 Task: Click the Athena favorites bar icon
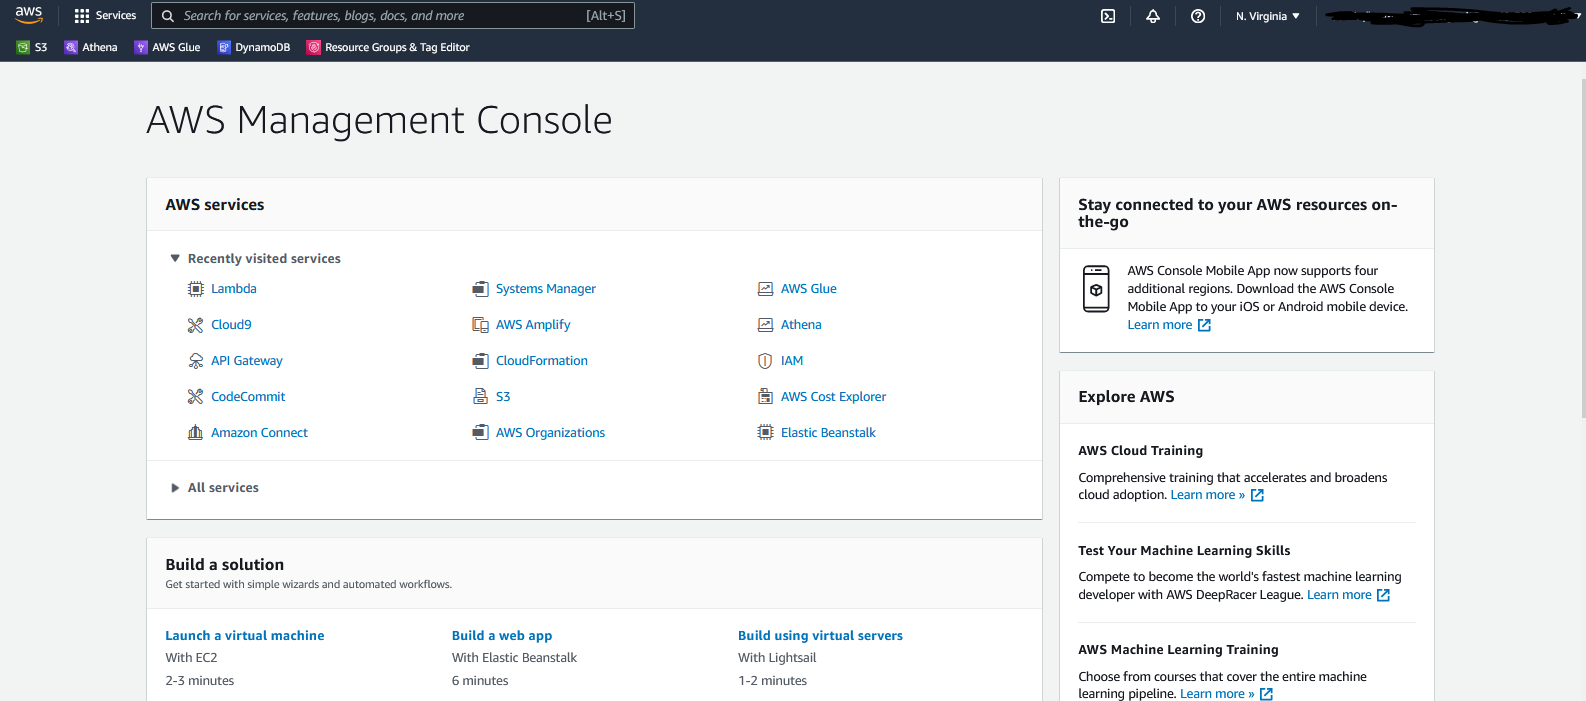click(x=71, y=47)
